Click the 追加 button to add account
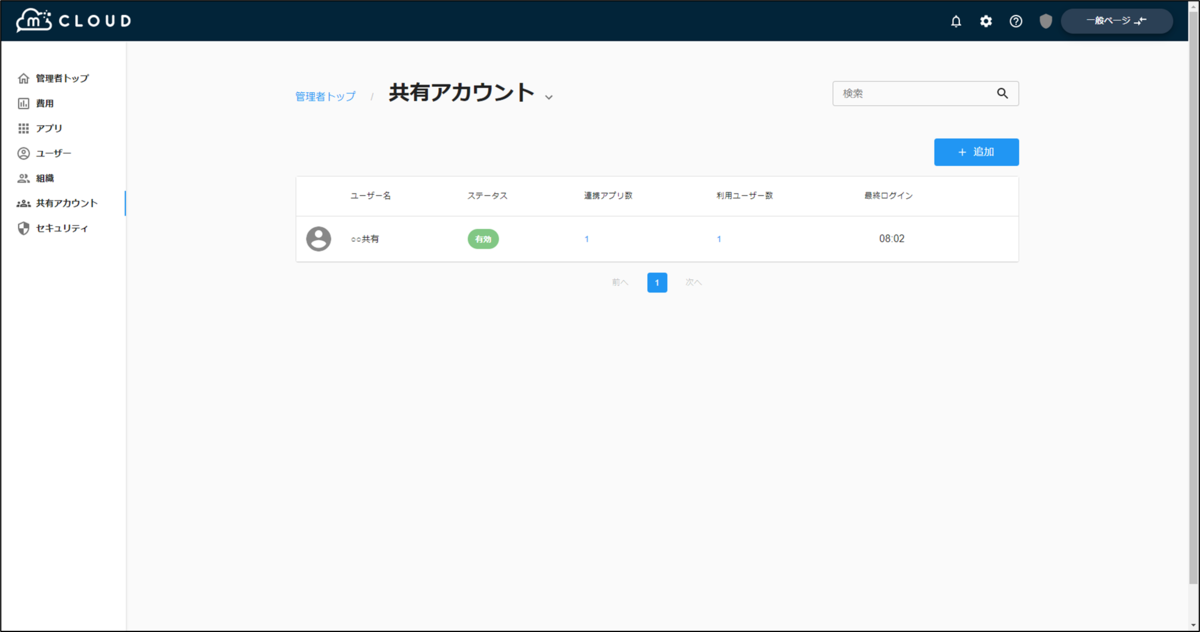Screen dimensions: 1200x632 coord(976,151)
